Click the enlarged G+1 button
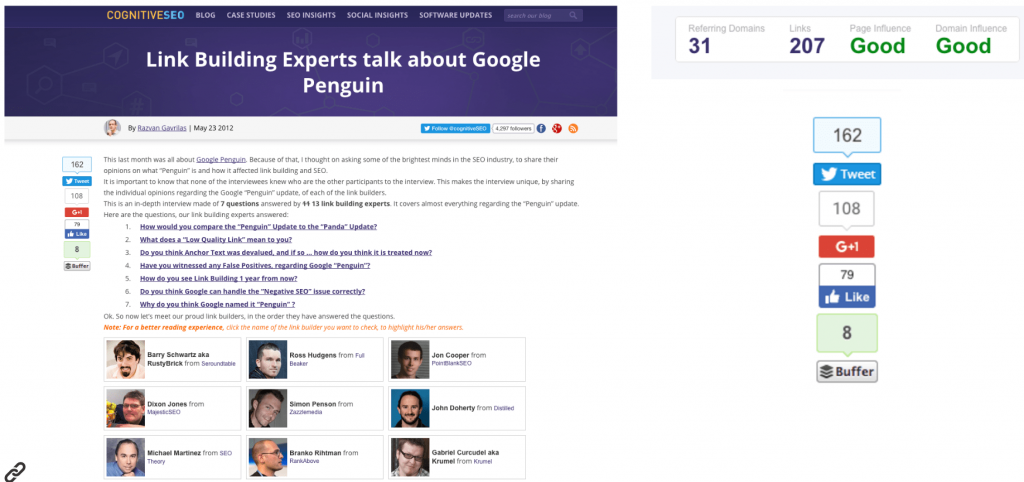This screenshot has width=1024, height=482. click(x=846, y=247)
